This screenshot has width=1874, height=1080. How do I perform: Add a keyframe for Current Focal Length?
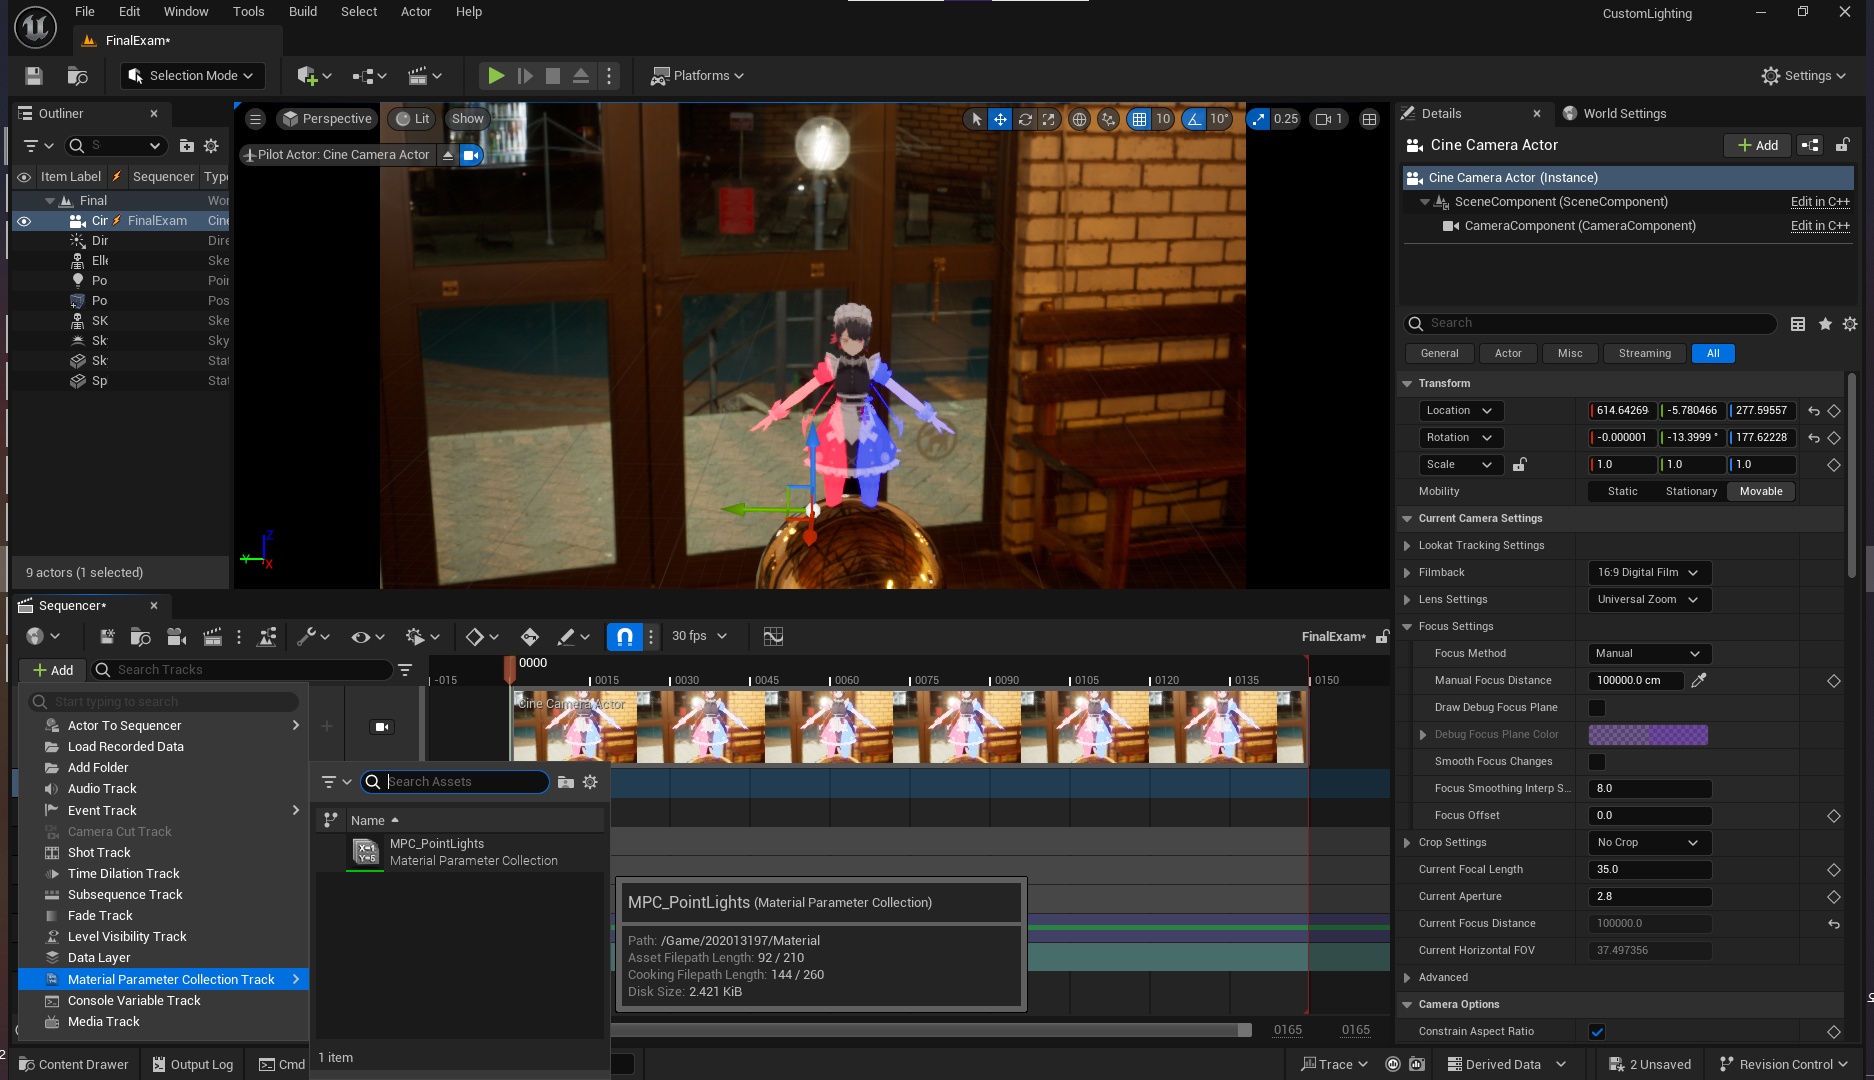(x=1833, y=870)
